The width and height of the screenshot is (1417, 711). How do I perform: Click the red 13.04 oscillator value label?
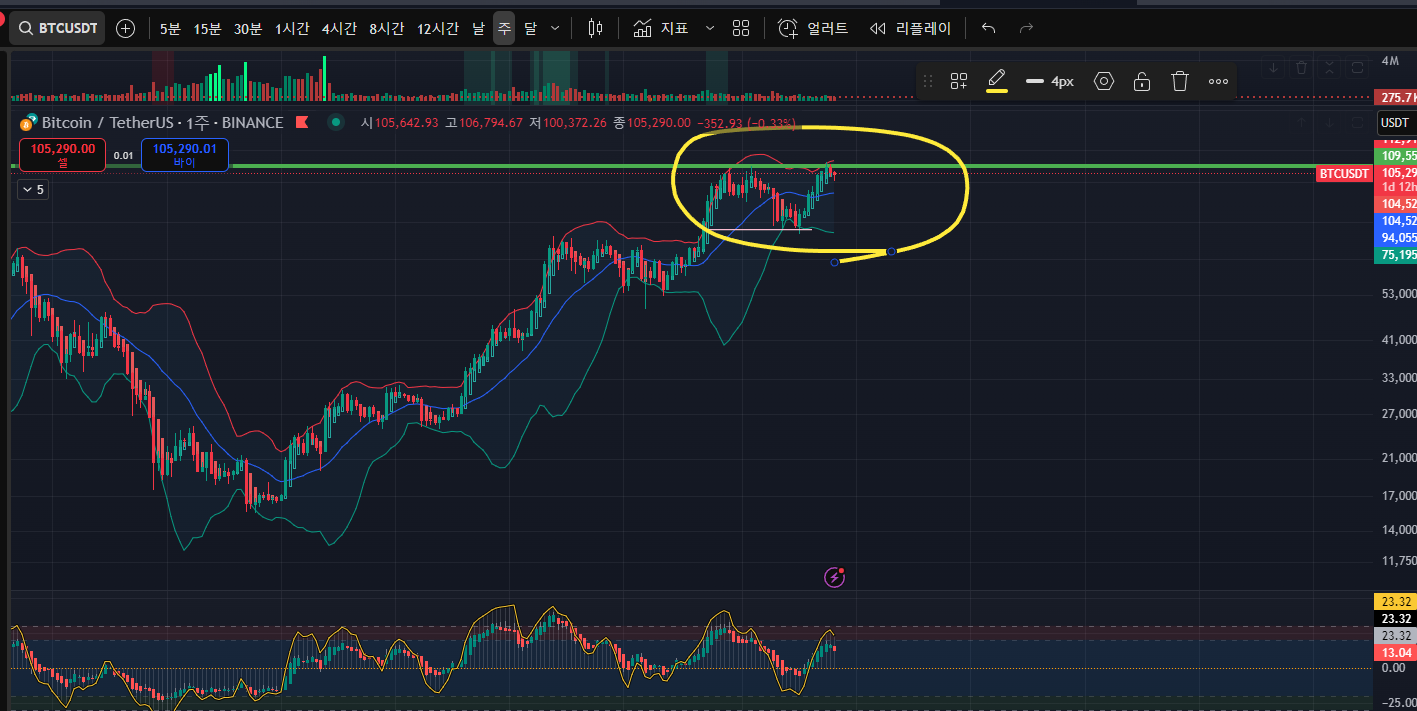(1396, 652)
